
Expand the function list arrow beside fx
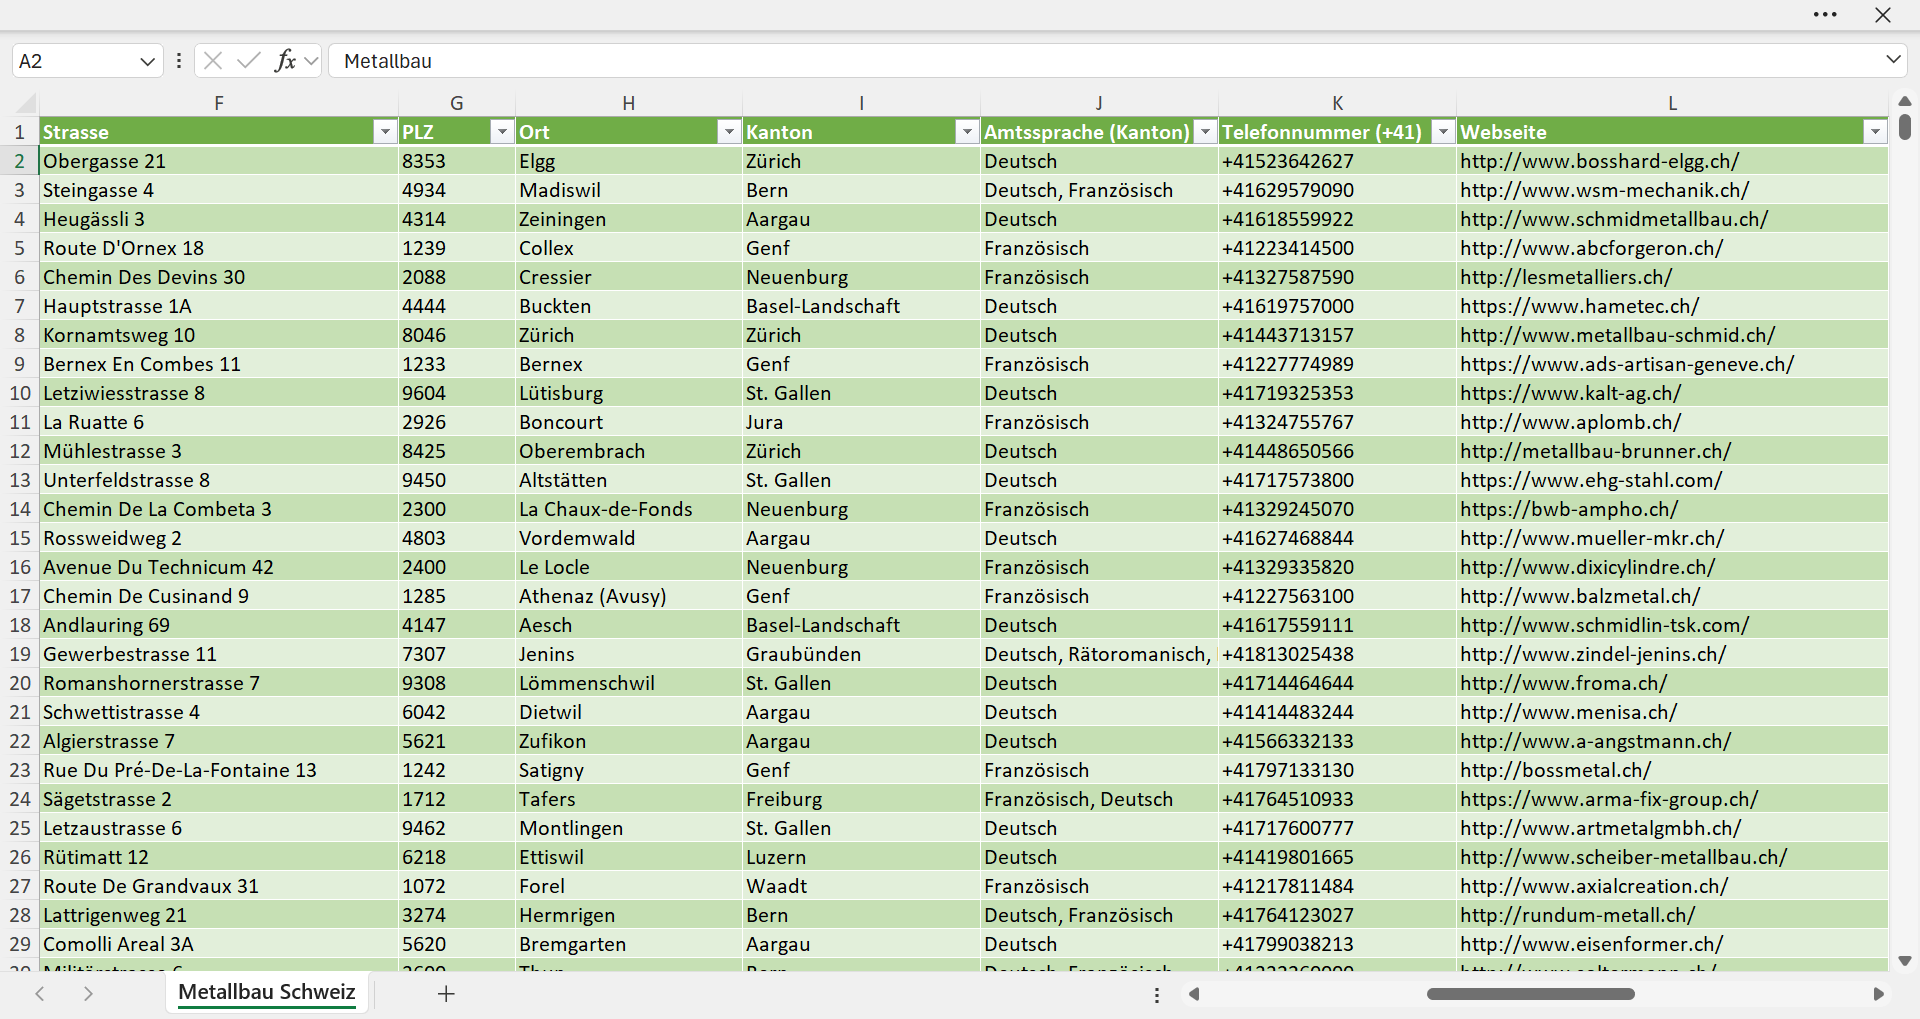coord(311,61)
